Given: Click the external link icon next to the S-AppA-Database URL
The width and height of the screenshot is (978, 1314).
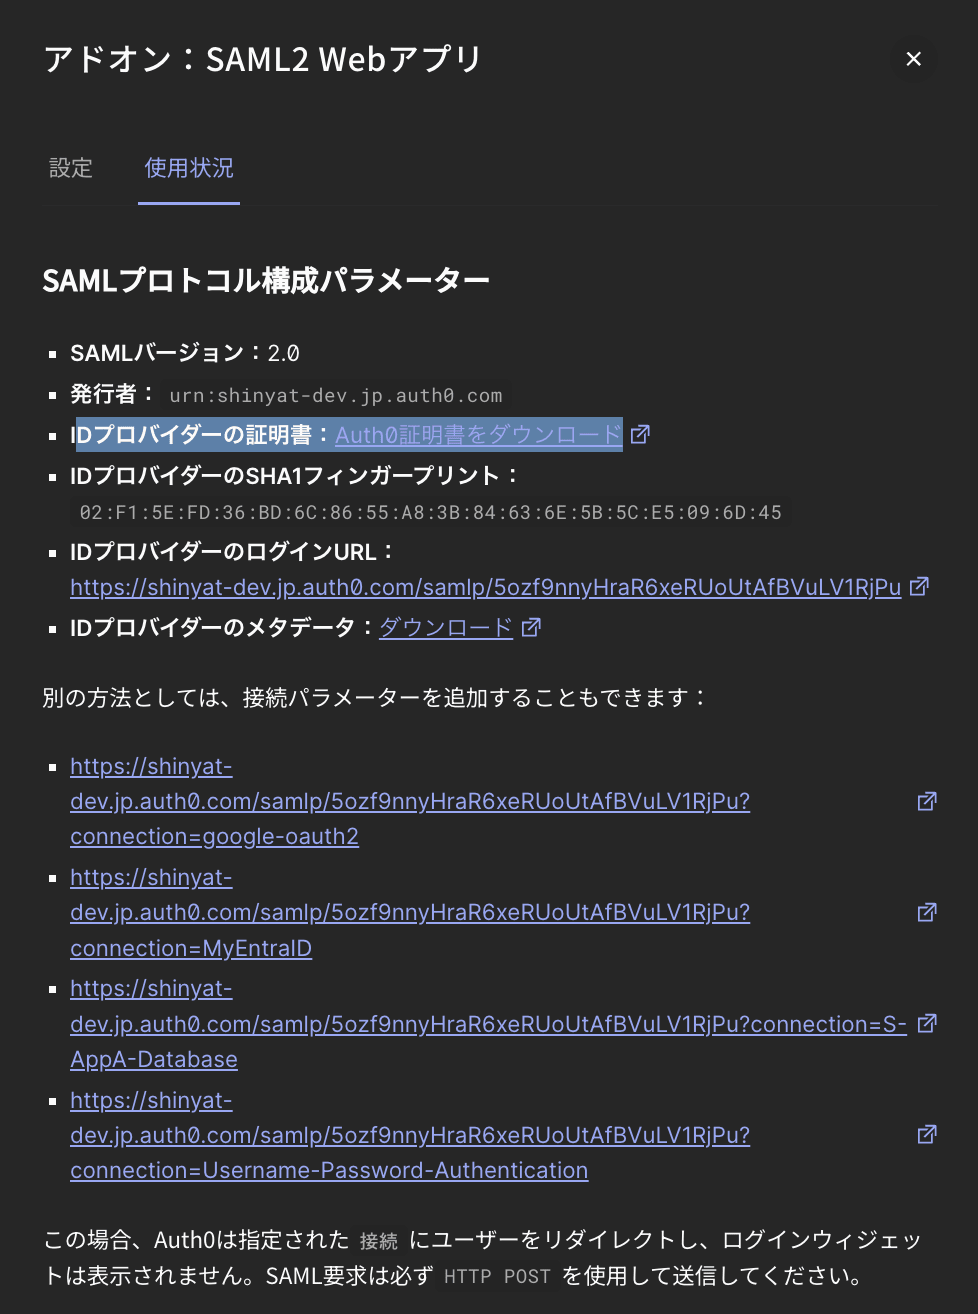Looking at the screenshot, I should (927, 1023).
